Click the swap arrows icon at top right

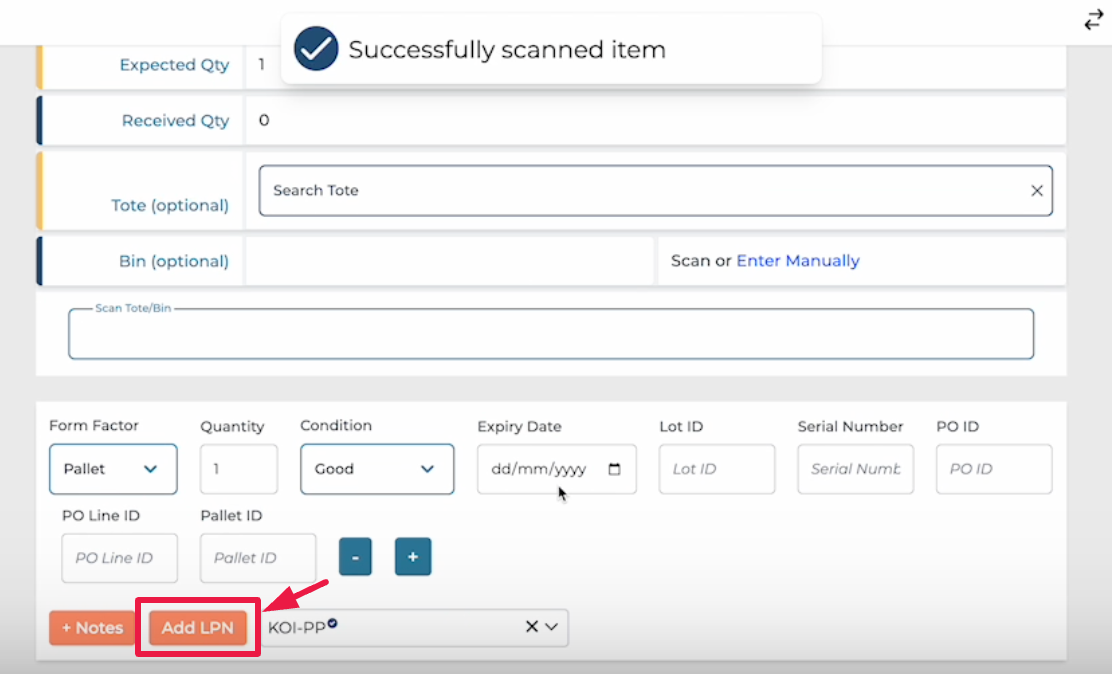1093,20
